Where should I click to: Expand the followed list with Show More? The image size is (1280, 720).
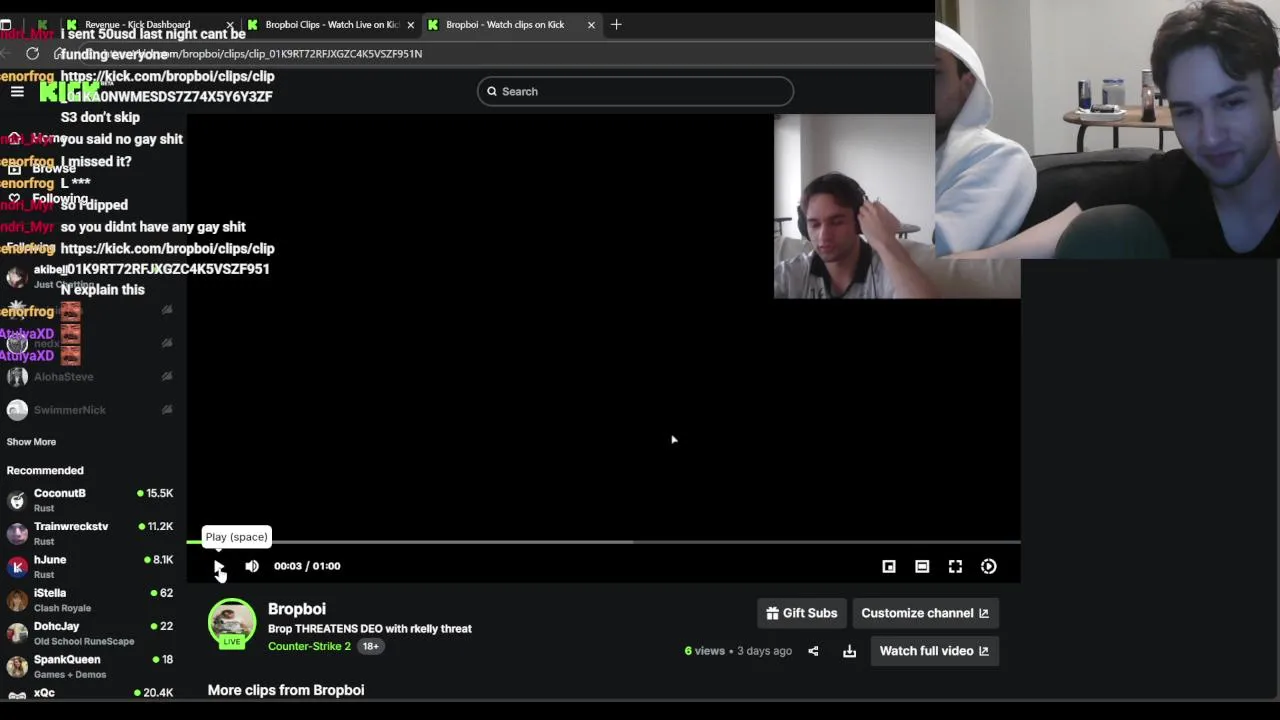pos(31,442)
